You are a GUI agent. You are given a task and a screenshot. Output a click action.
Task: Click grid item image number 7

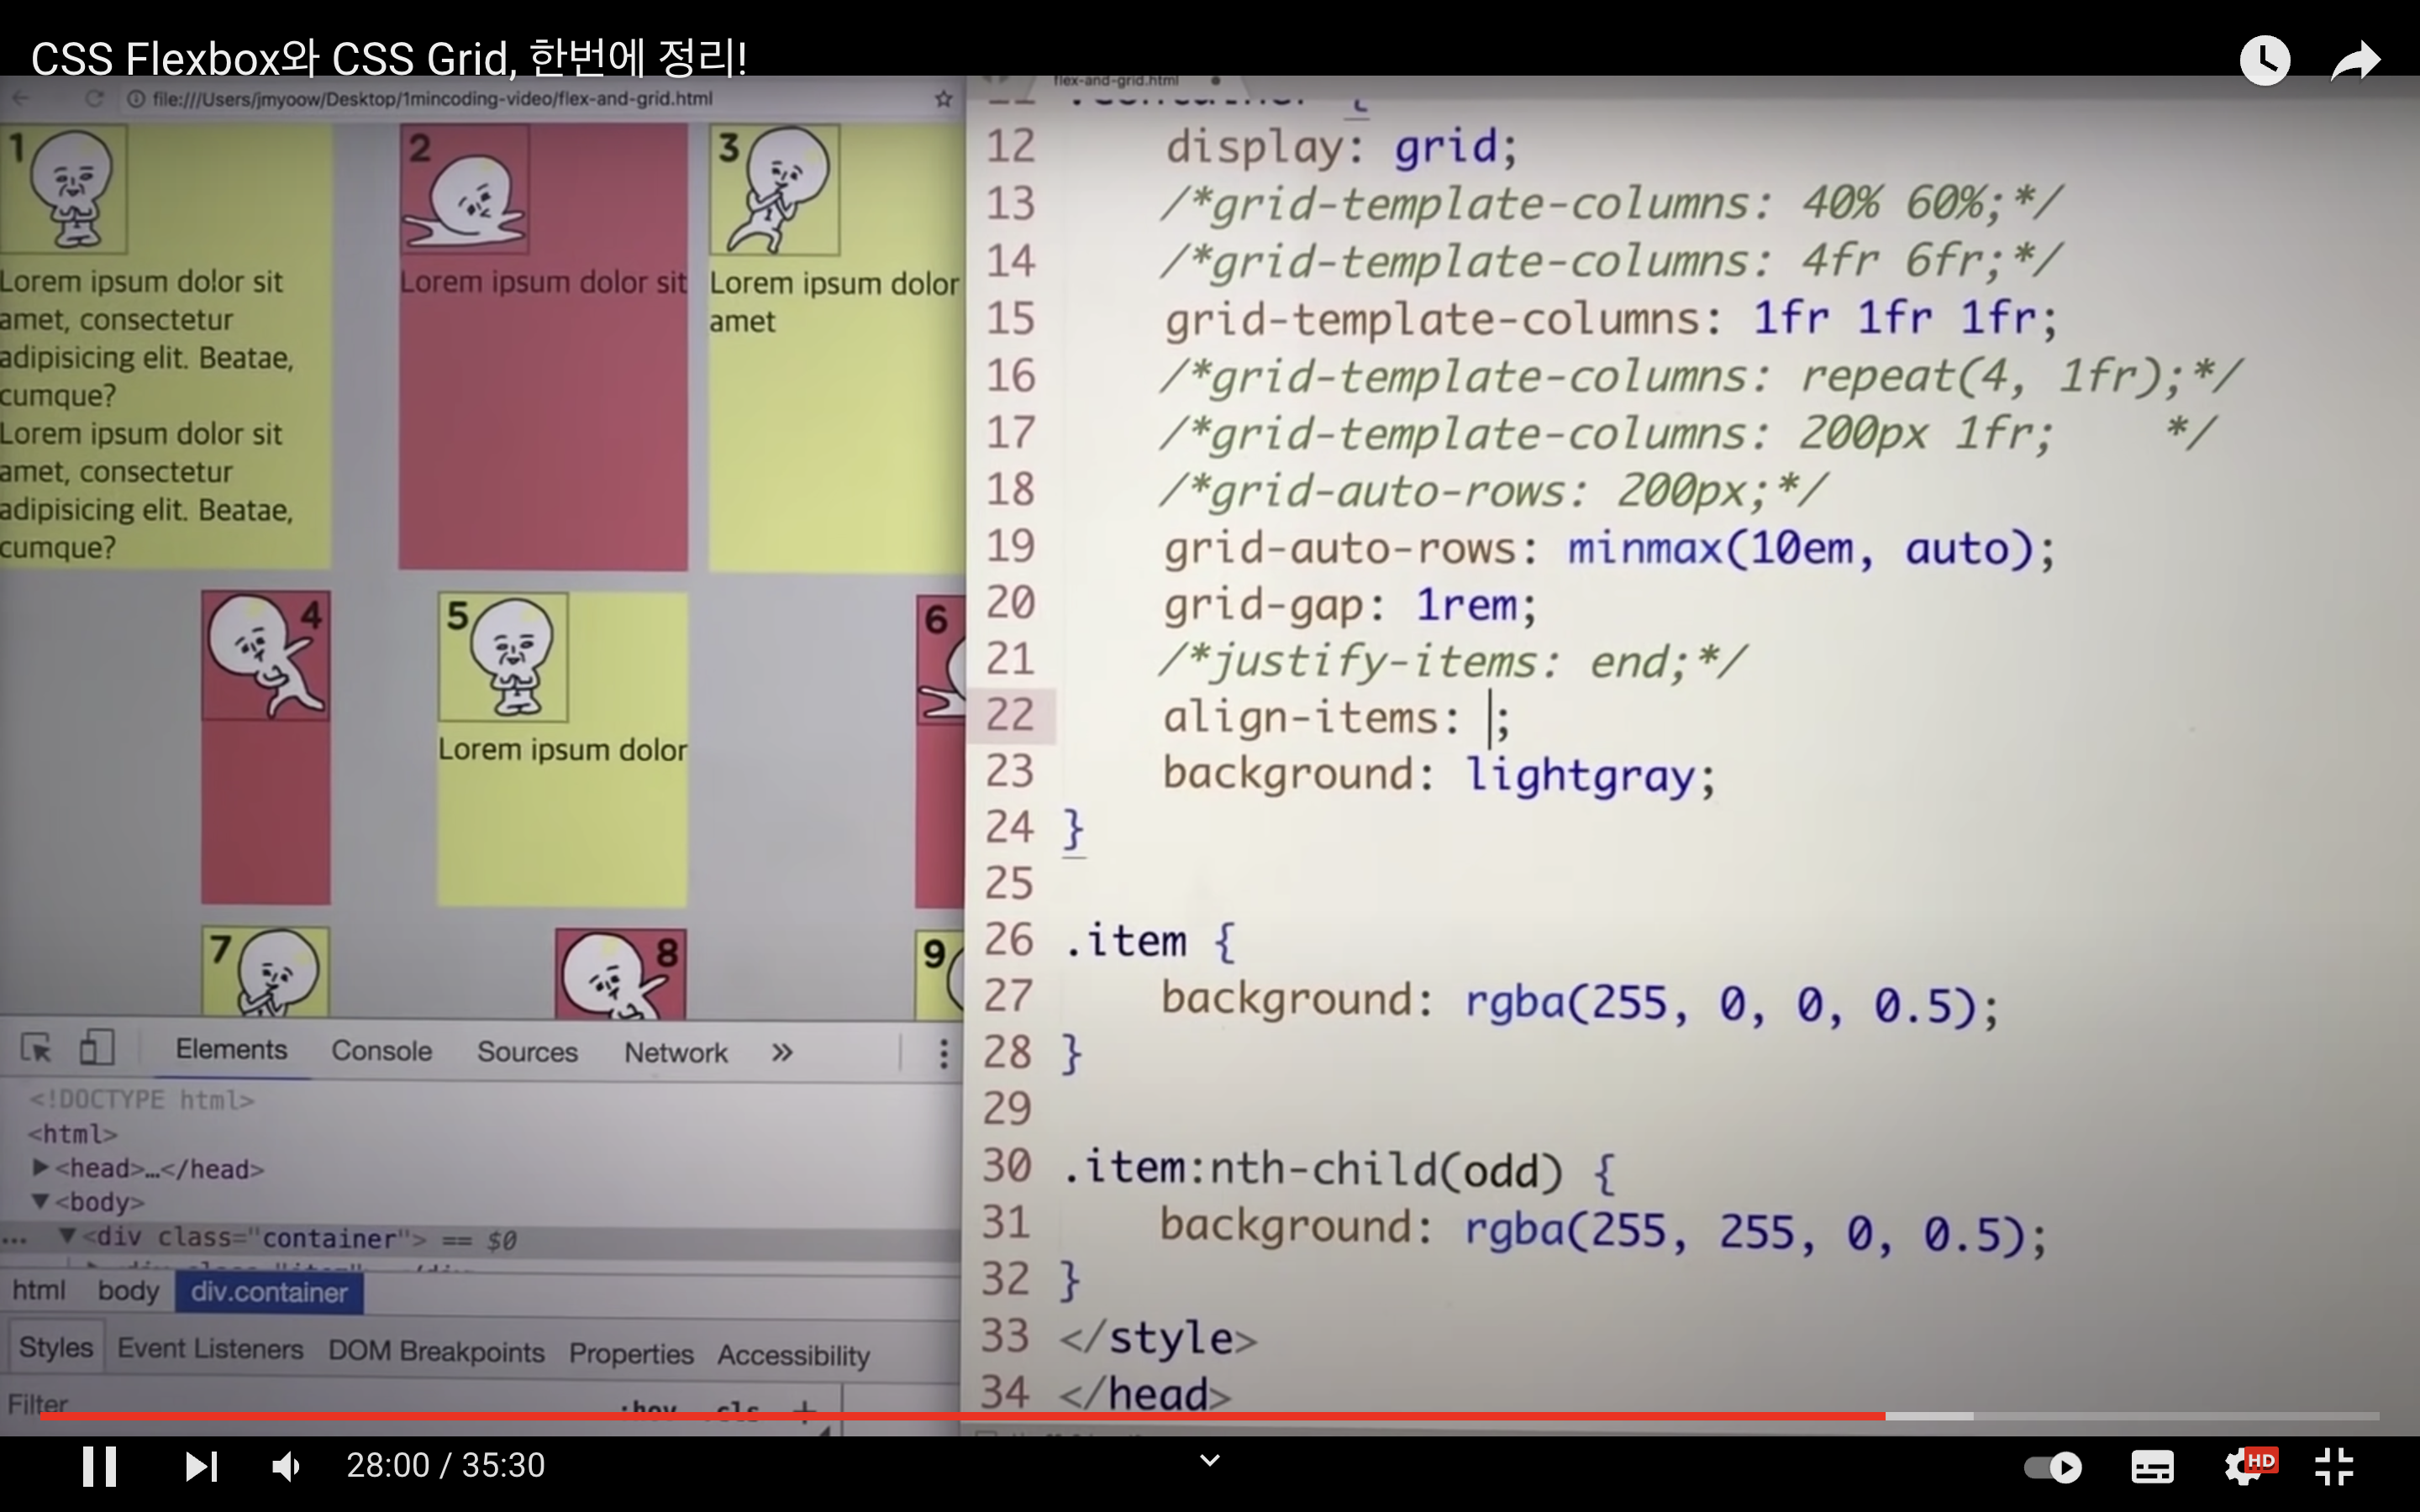point(265,973)
